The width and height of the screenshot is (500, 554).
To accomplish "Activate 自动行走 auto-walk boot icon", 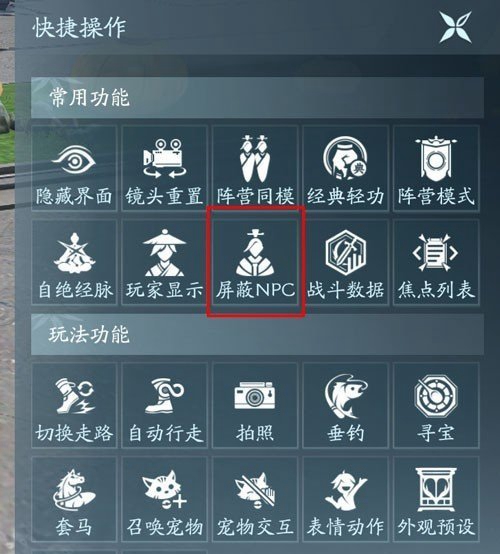I will tap(164, 405).
